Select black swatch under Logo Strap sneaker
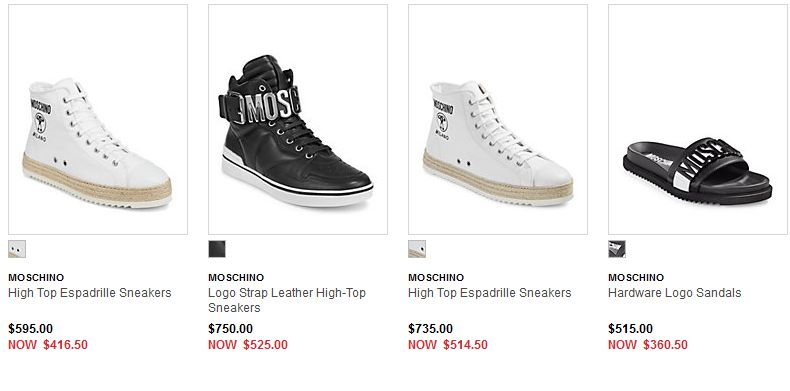 tap(217, 249)
